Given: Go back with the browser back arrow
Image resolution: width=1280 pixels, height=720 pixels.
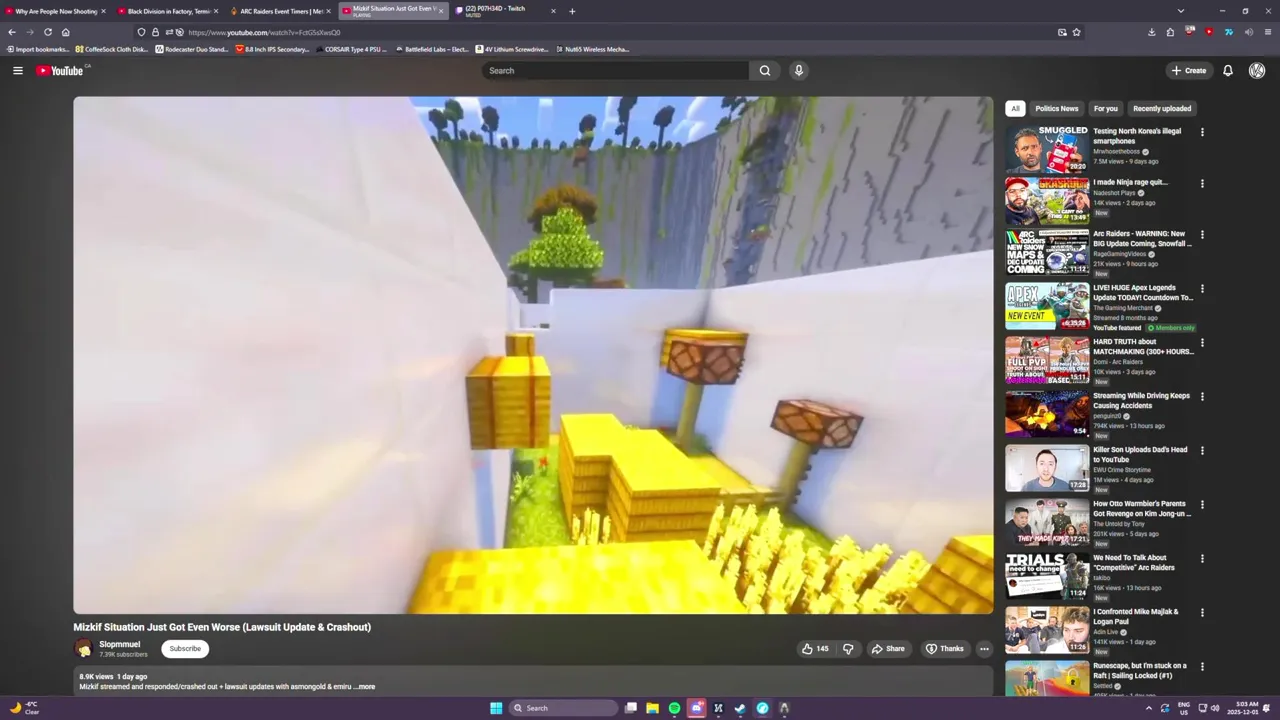Looking at the screenshot, I should [x=12, y=32].
